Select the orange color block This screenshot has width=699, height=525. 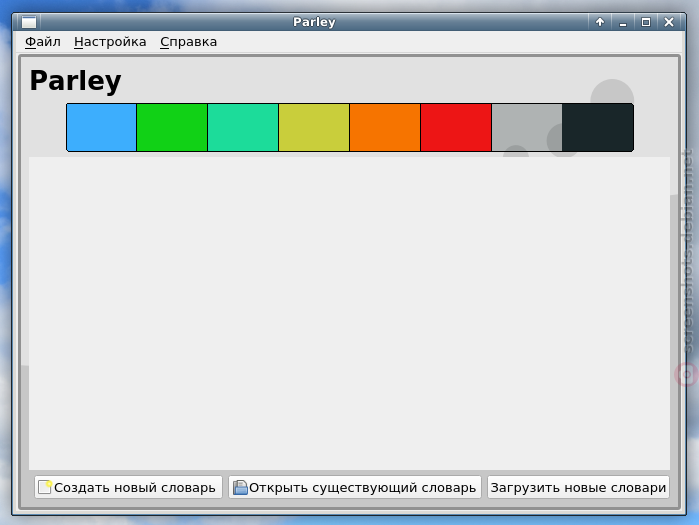click(385, 127)
